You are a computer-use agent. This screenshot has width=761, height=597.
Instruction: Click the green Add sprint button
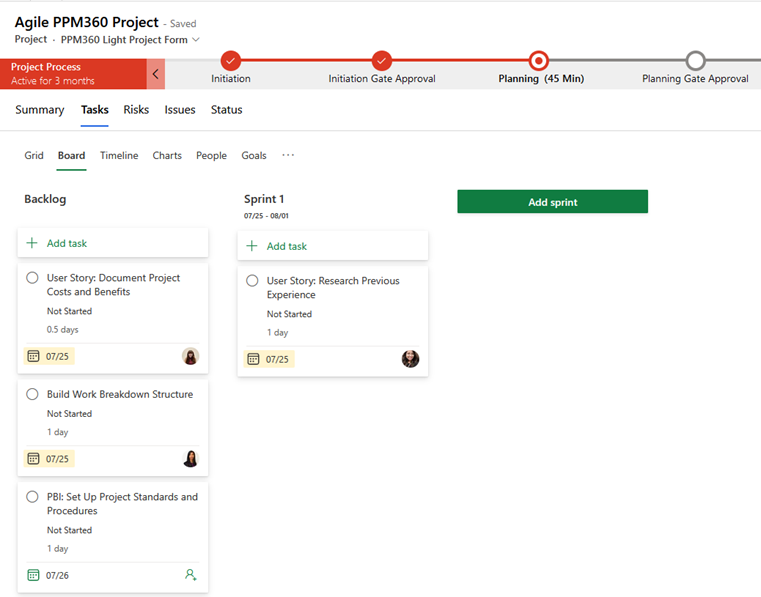point(552,202)
